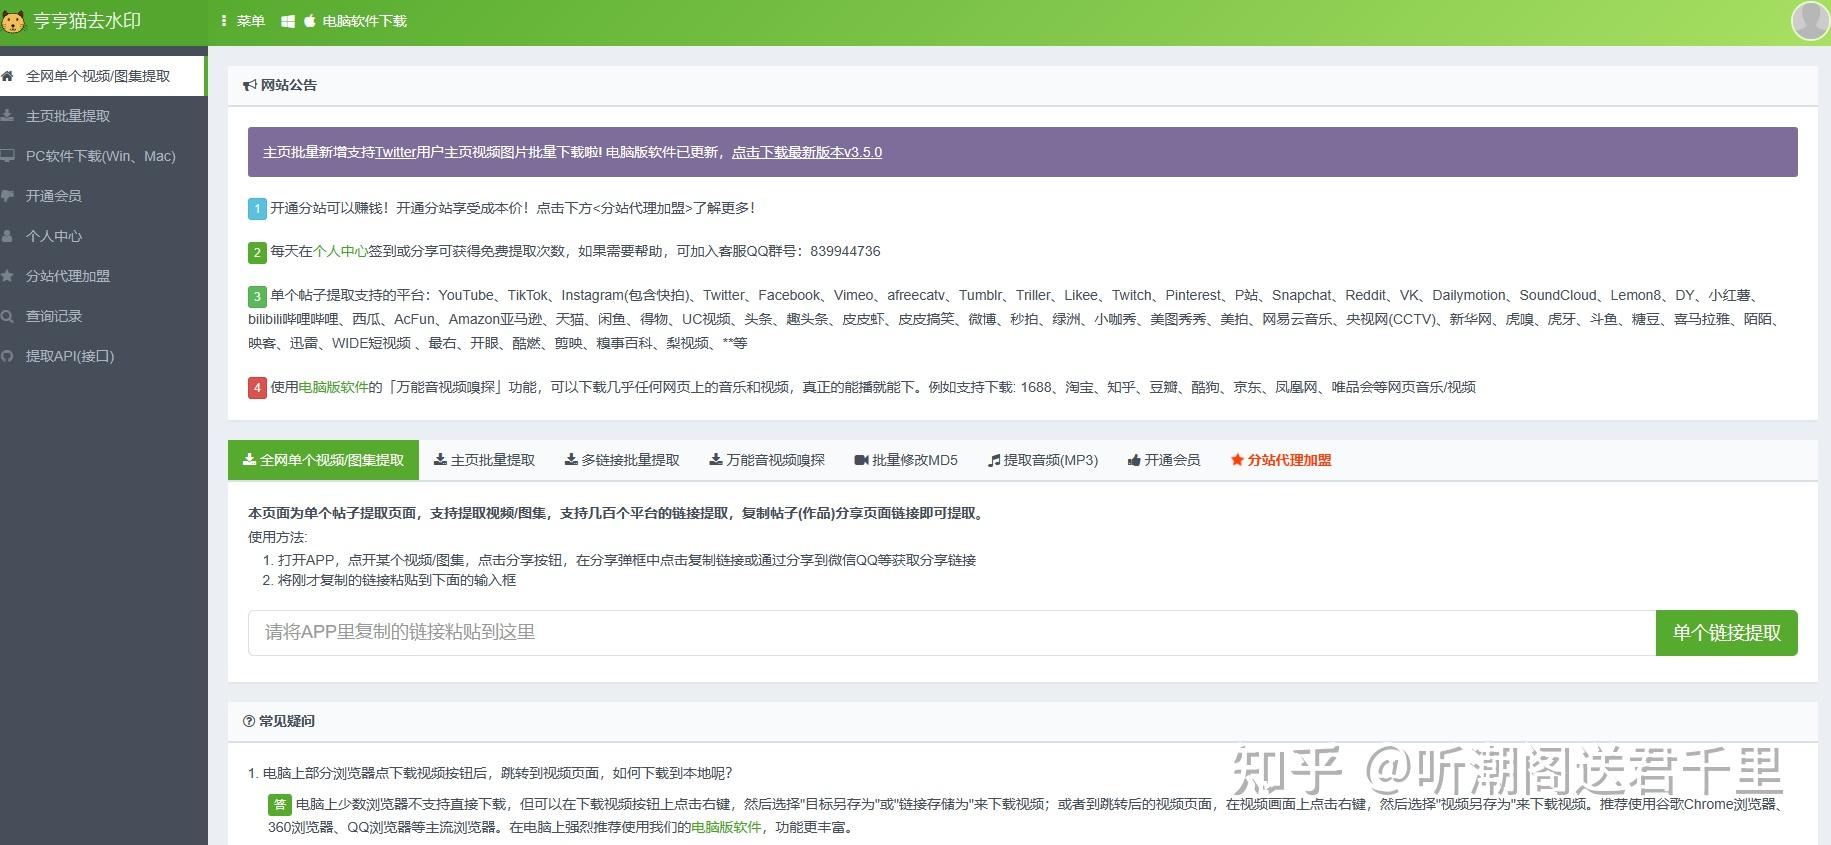Click the thumbs-up icon on the 开通会员 tab
Image resolution: width=1831 pixels, height=845 pixels.
pyautogui.click(x=1134, y=460)
